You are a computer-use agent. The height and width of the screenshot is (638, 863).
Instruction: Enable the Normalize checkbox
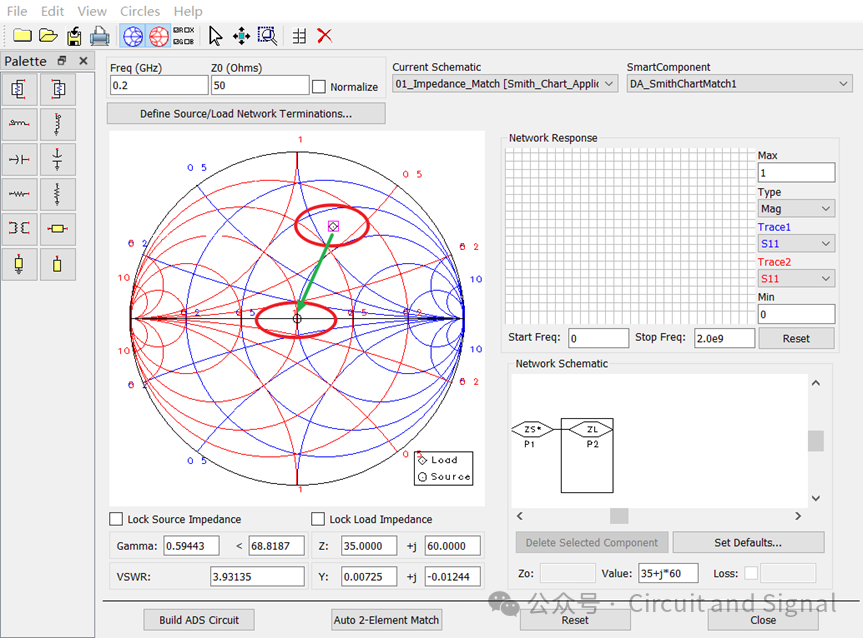pyautogui.click(x=319, y=86)
